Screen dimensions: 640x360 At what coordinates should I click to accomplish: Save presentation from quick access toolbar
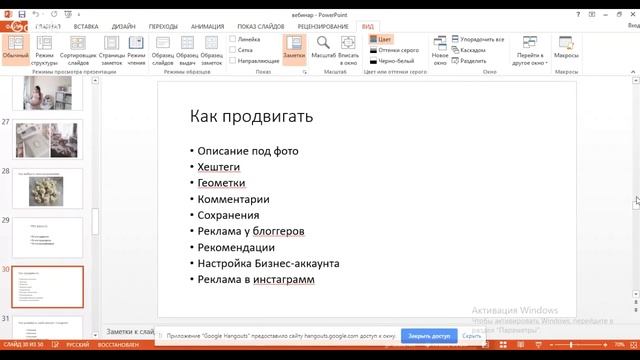[22, 14]
